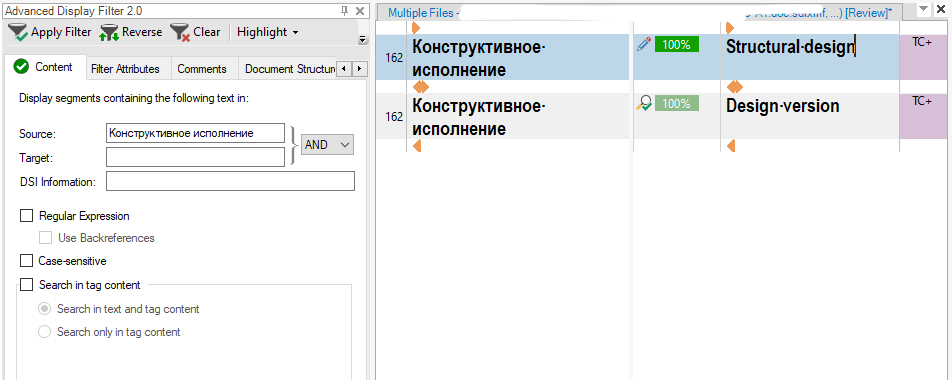Viewport: 952px width, 380px height.
Task: Click the Clear filter icon
Action: 180,32
